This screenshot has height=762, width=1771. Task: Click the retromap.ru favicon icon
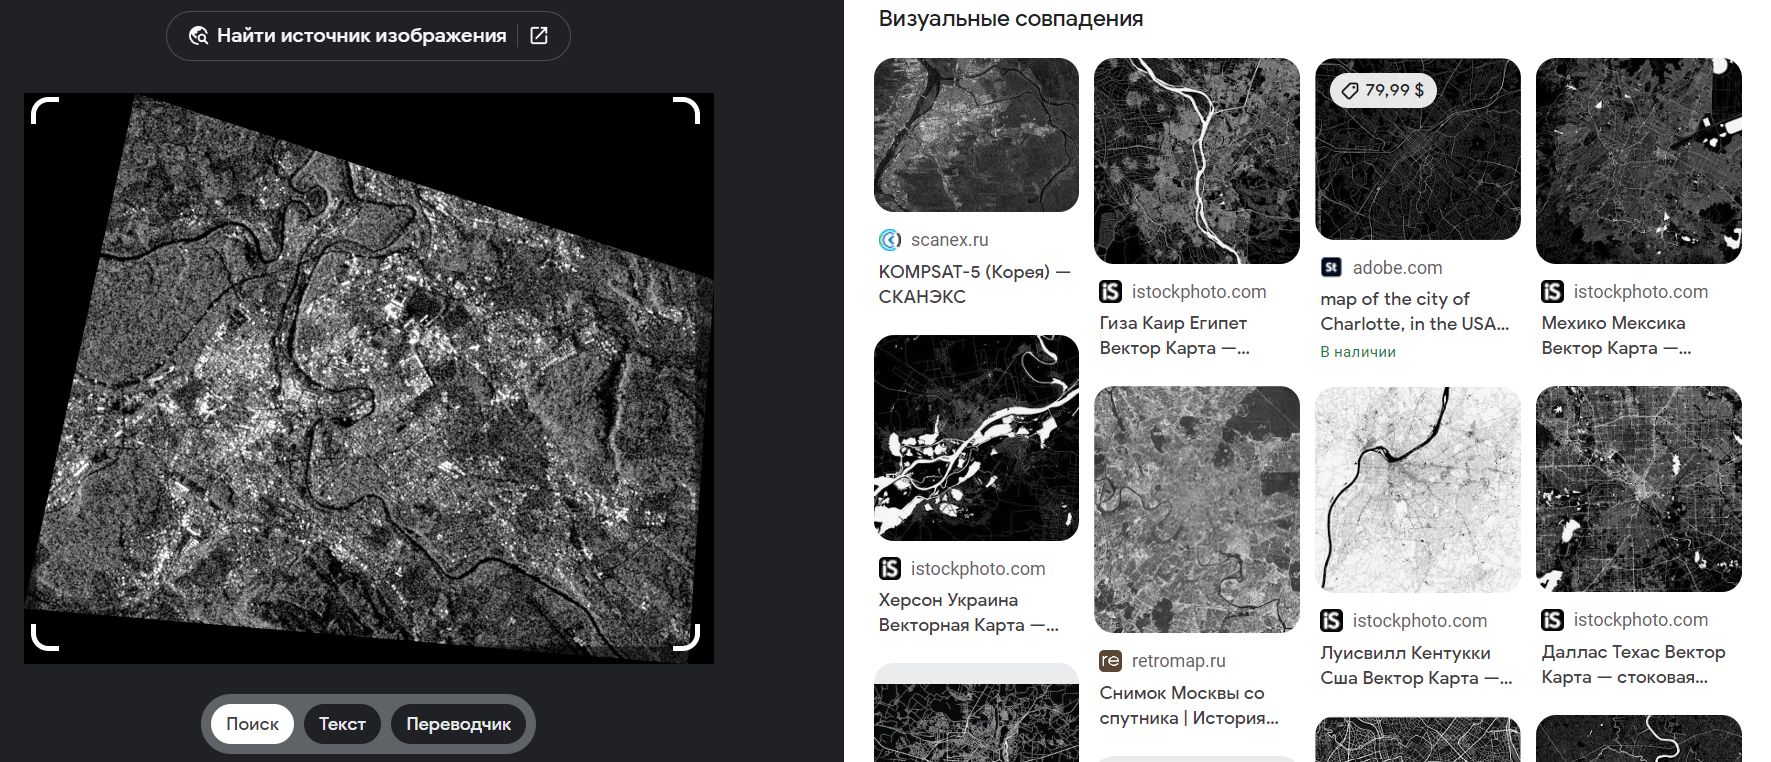click(1110, 660)
